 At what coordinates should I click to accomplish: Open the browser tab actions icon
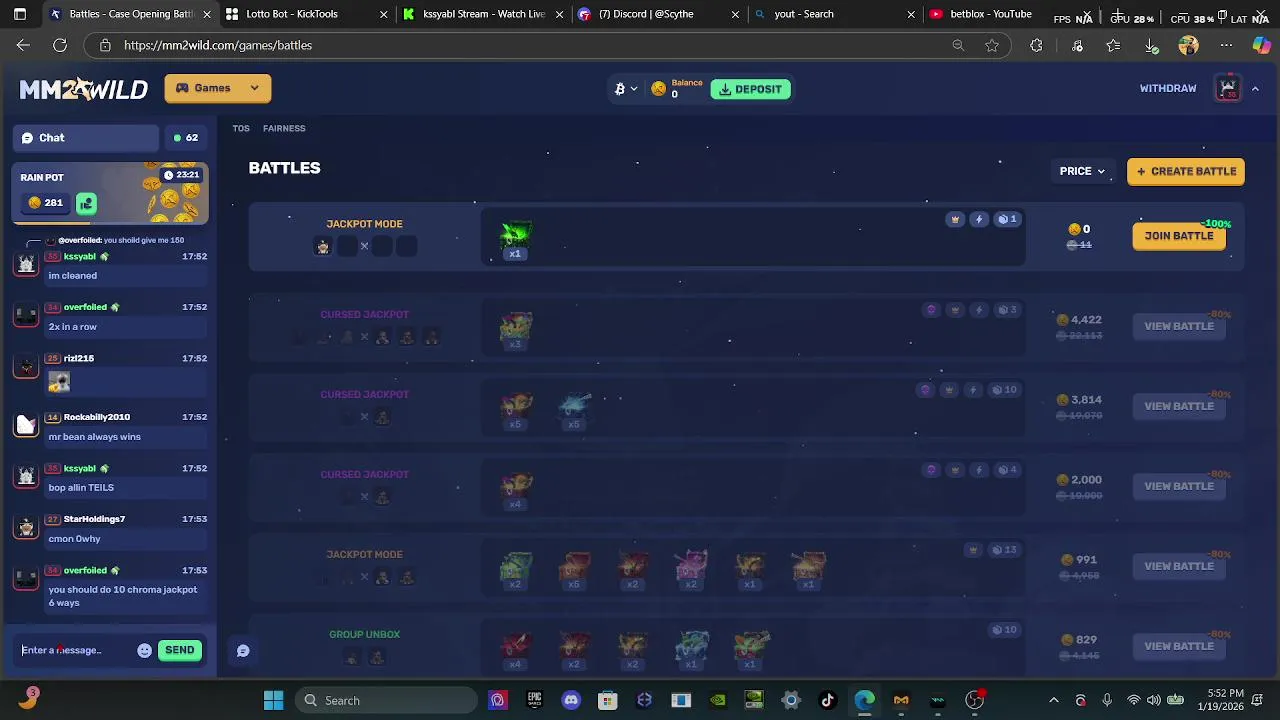click(19, 14)
